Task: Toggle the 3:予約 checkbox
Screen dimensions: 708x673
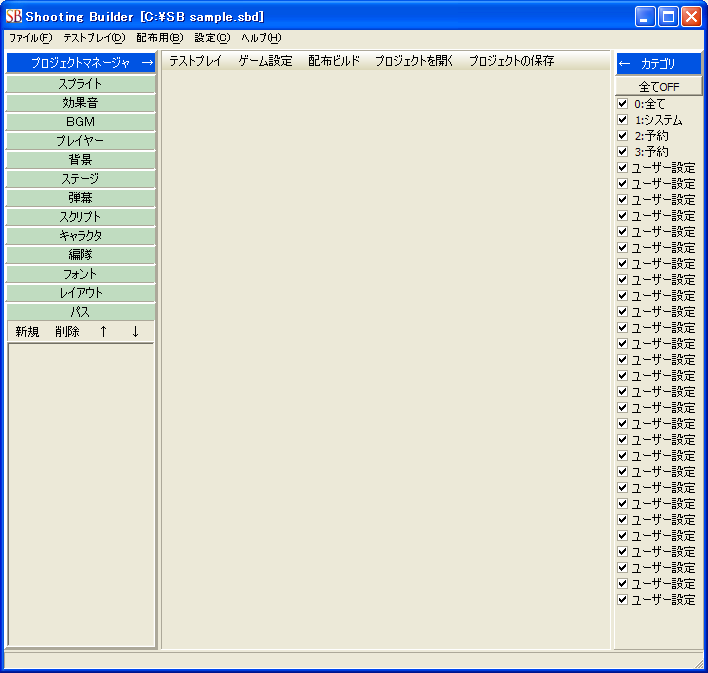Action: click(x=623, y=152)
